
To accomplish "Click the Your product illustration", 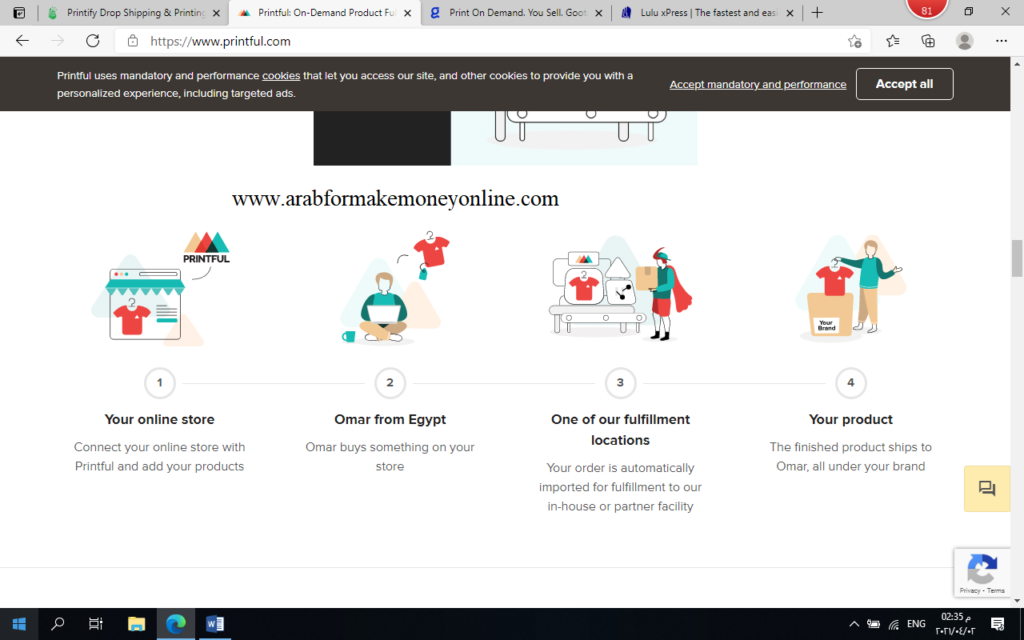I will [851, 287].
